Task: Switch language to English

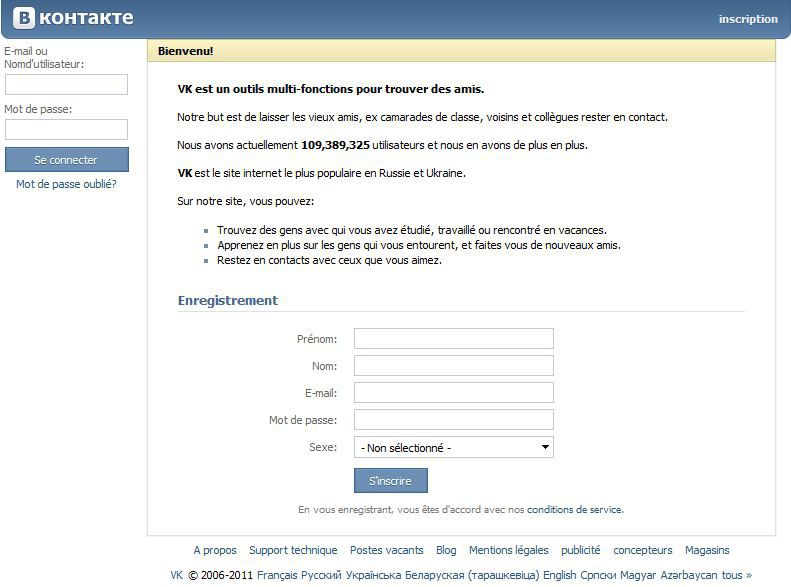Action: pyautogui.click(x=559, y=575)
